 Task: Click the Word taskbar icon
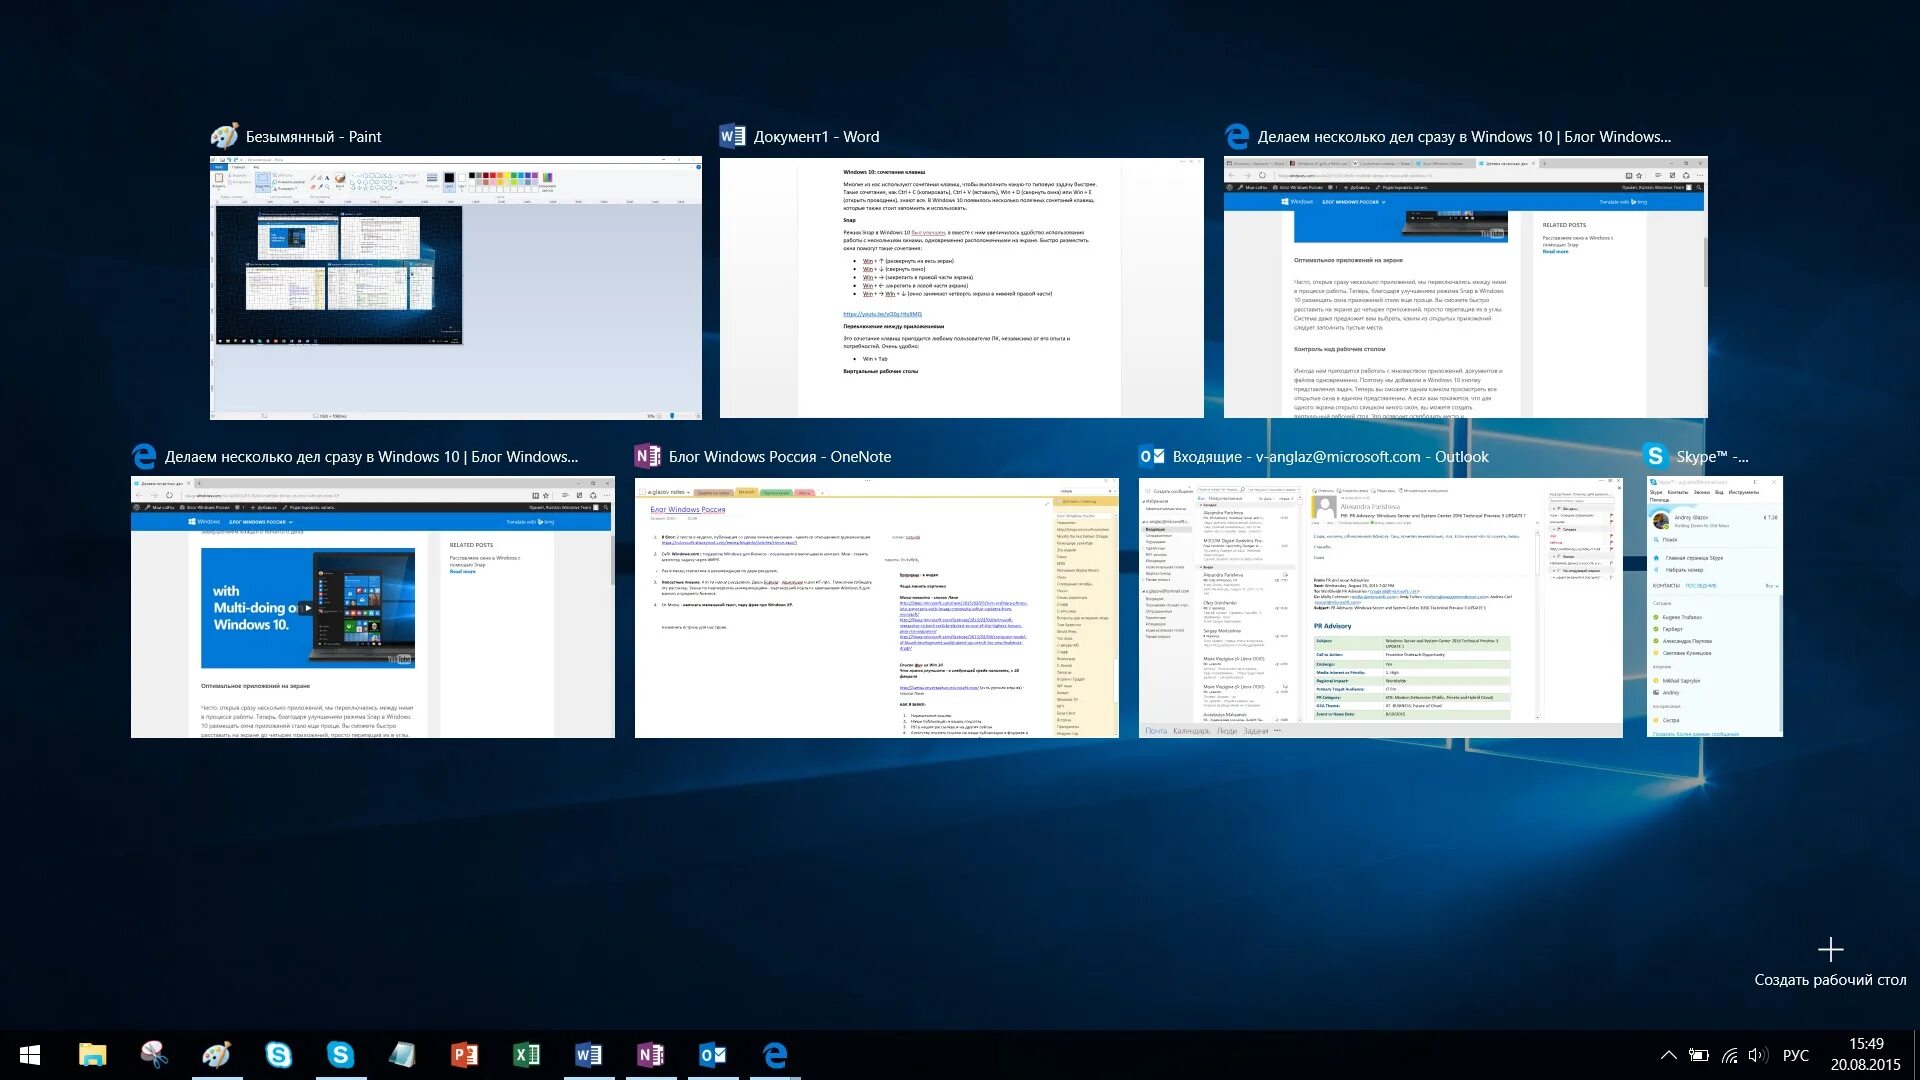(x=588, y=1055)
